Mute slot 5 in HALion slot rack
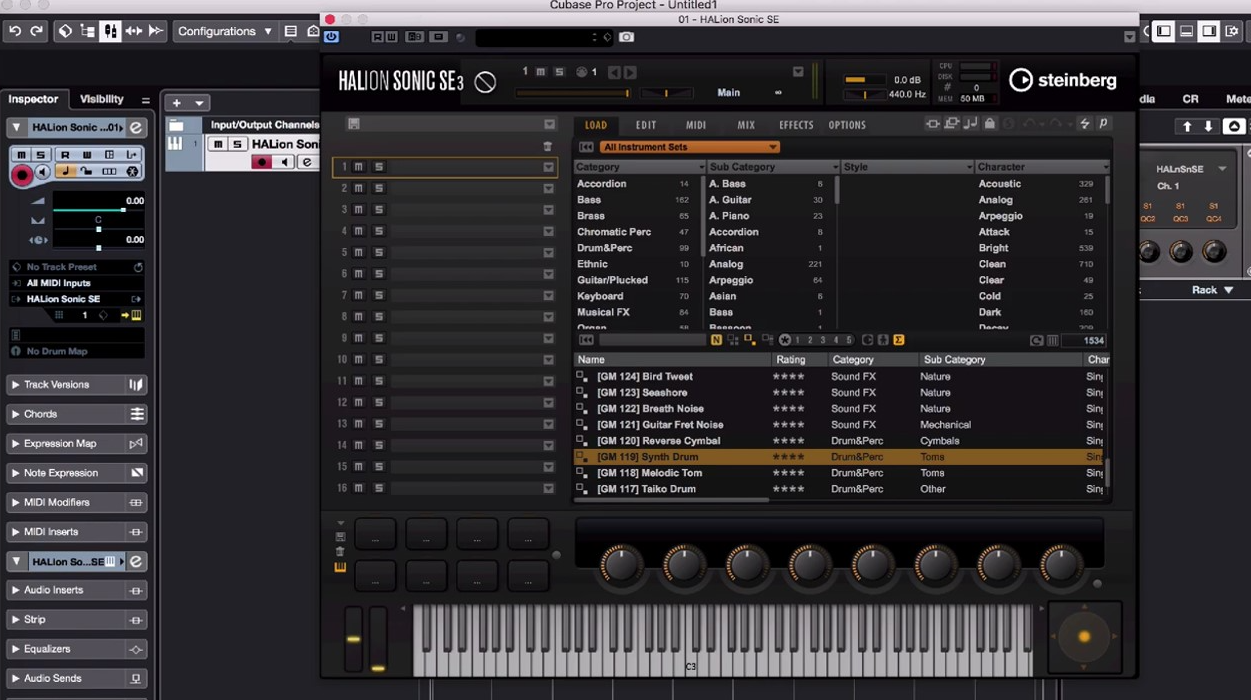 pyautogui.click(x=359, y=252)
